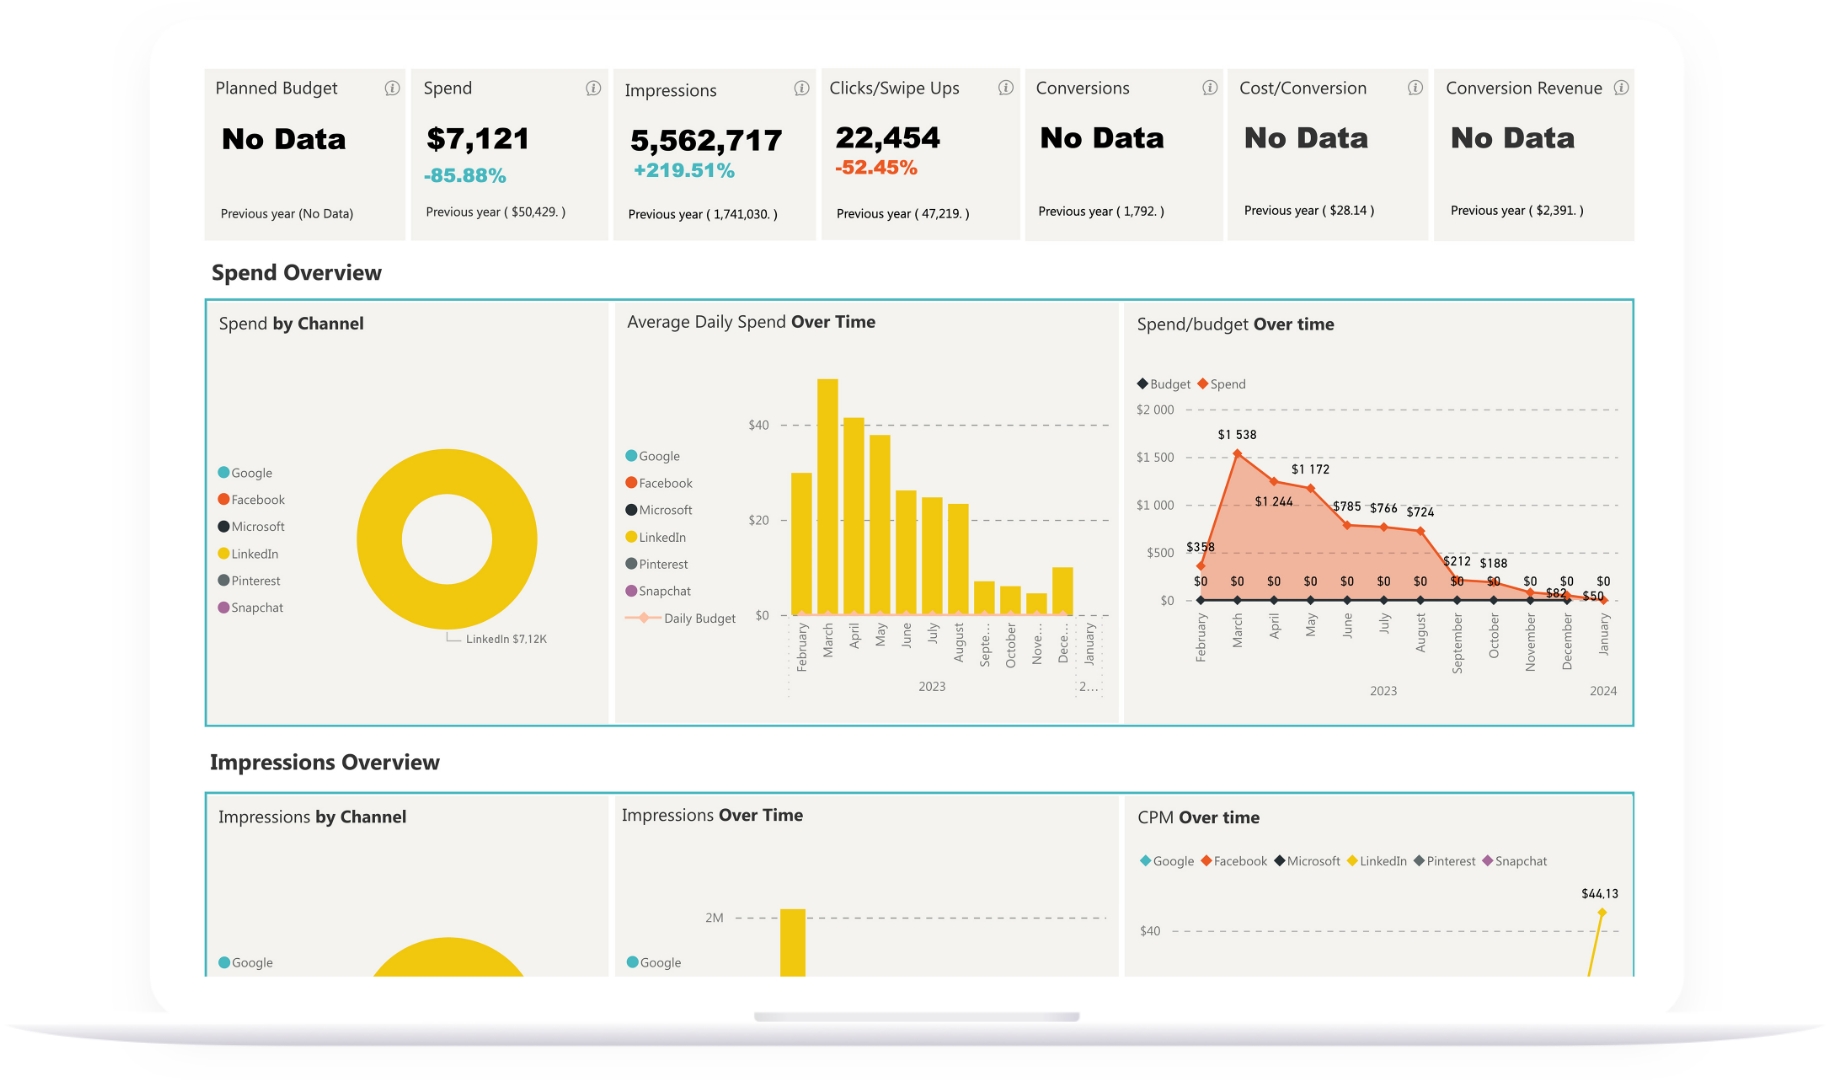Click the Impressions card info icon
The width and height of the screenshot is (1830, 1080).
coord(800,89)
